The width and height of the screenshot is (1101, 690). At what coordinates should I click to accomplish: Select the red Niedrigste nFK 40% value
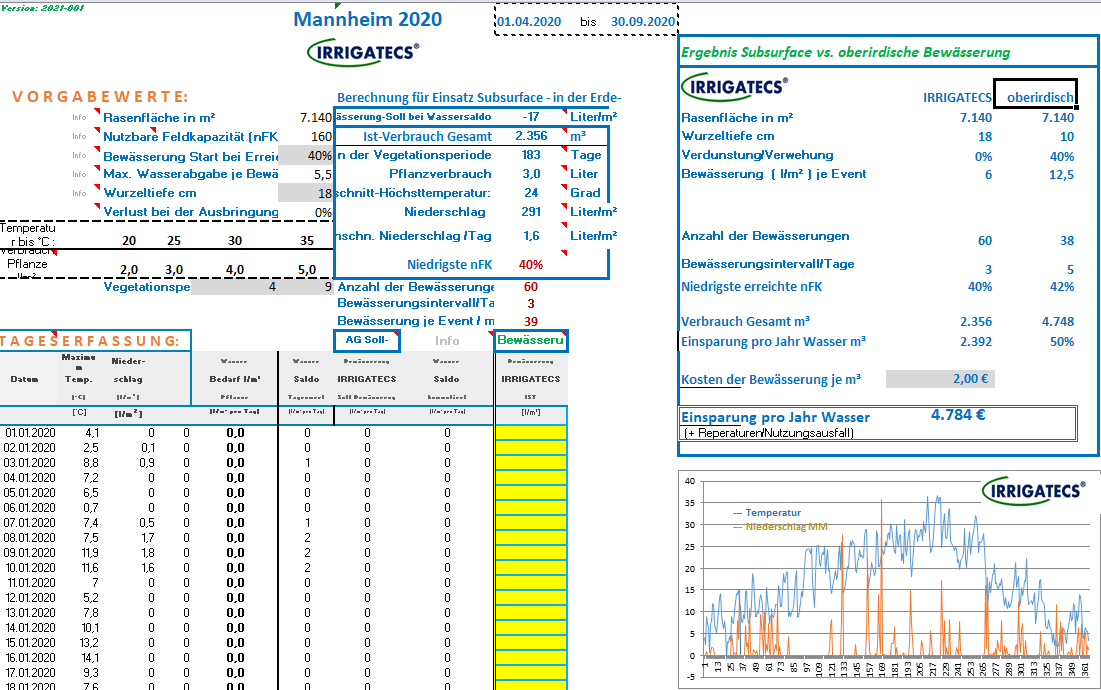pyautogui.click(x=531, y=265)
